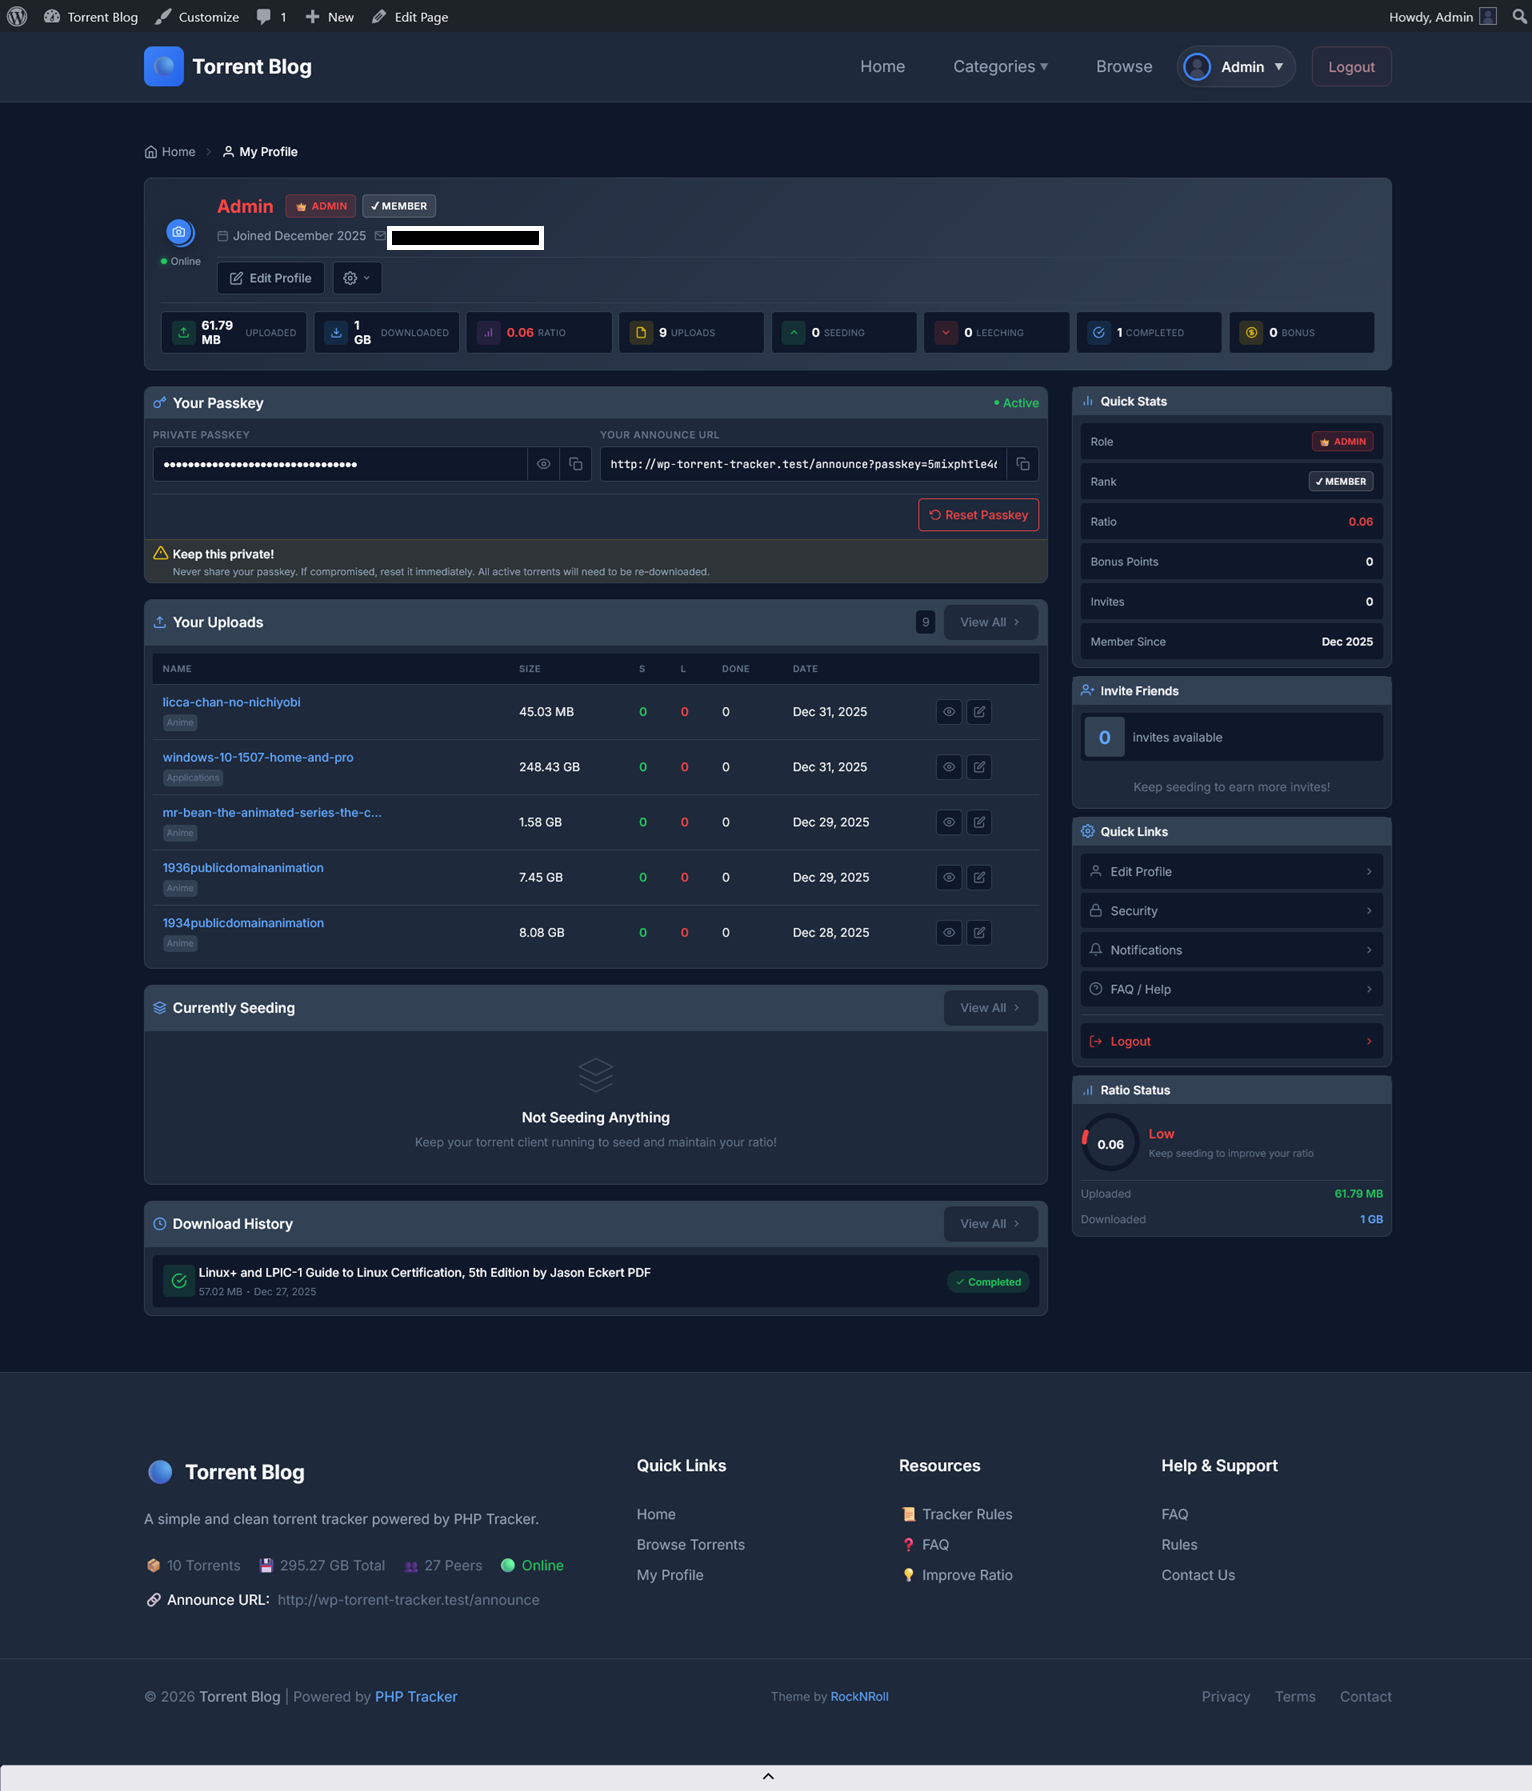Image resolution: width=1532 pixels, height=1791 pixels.
Task: Click the announce URL field
Action: [x=803, y=464]
